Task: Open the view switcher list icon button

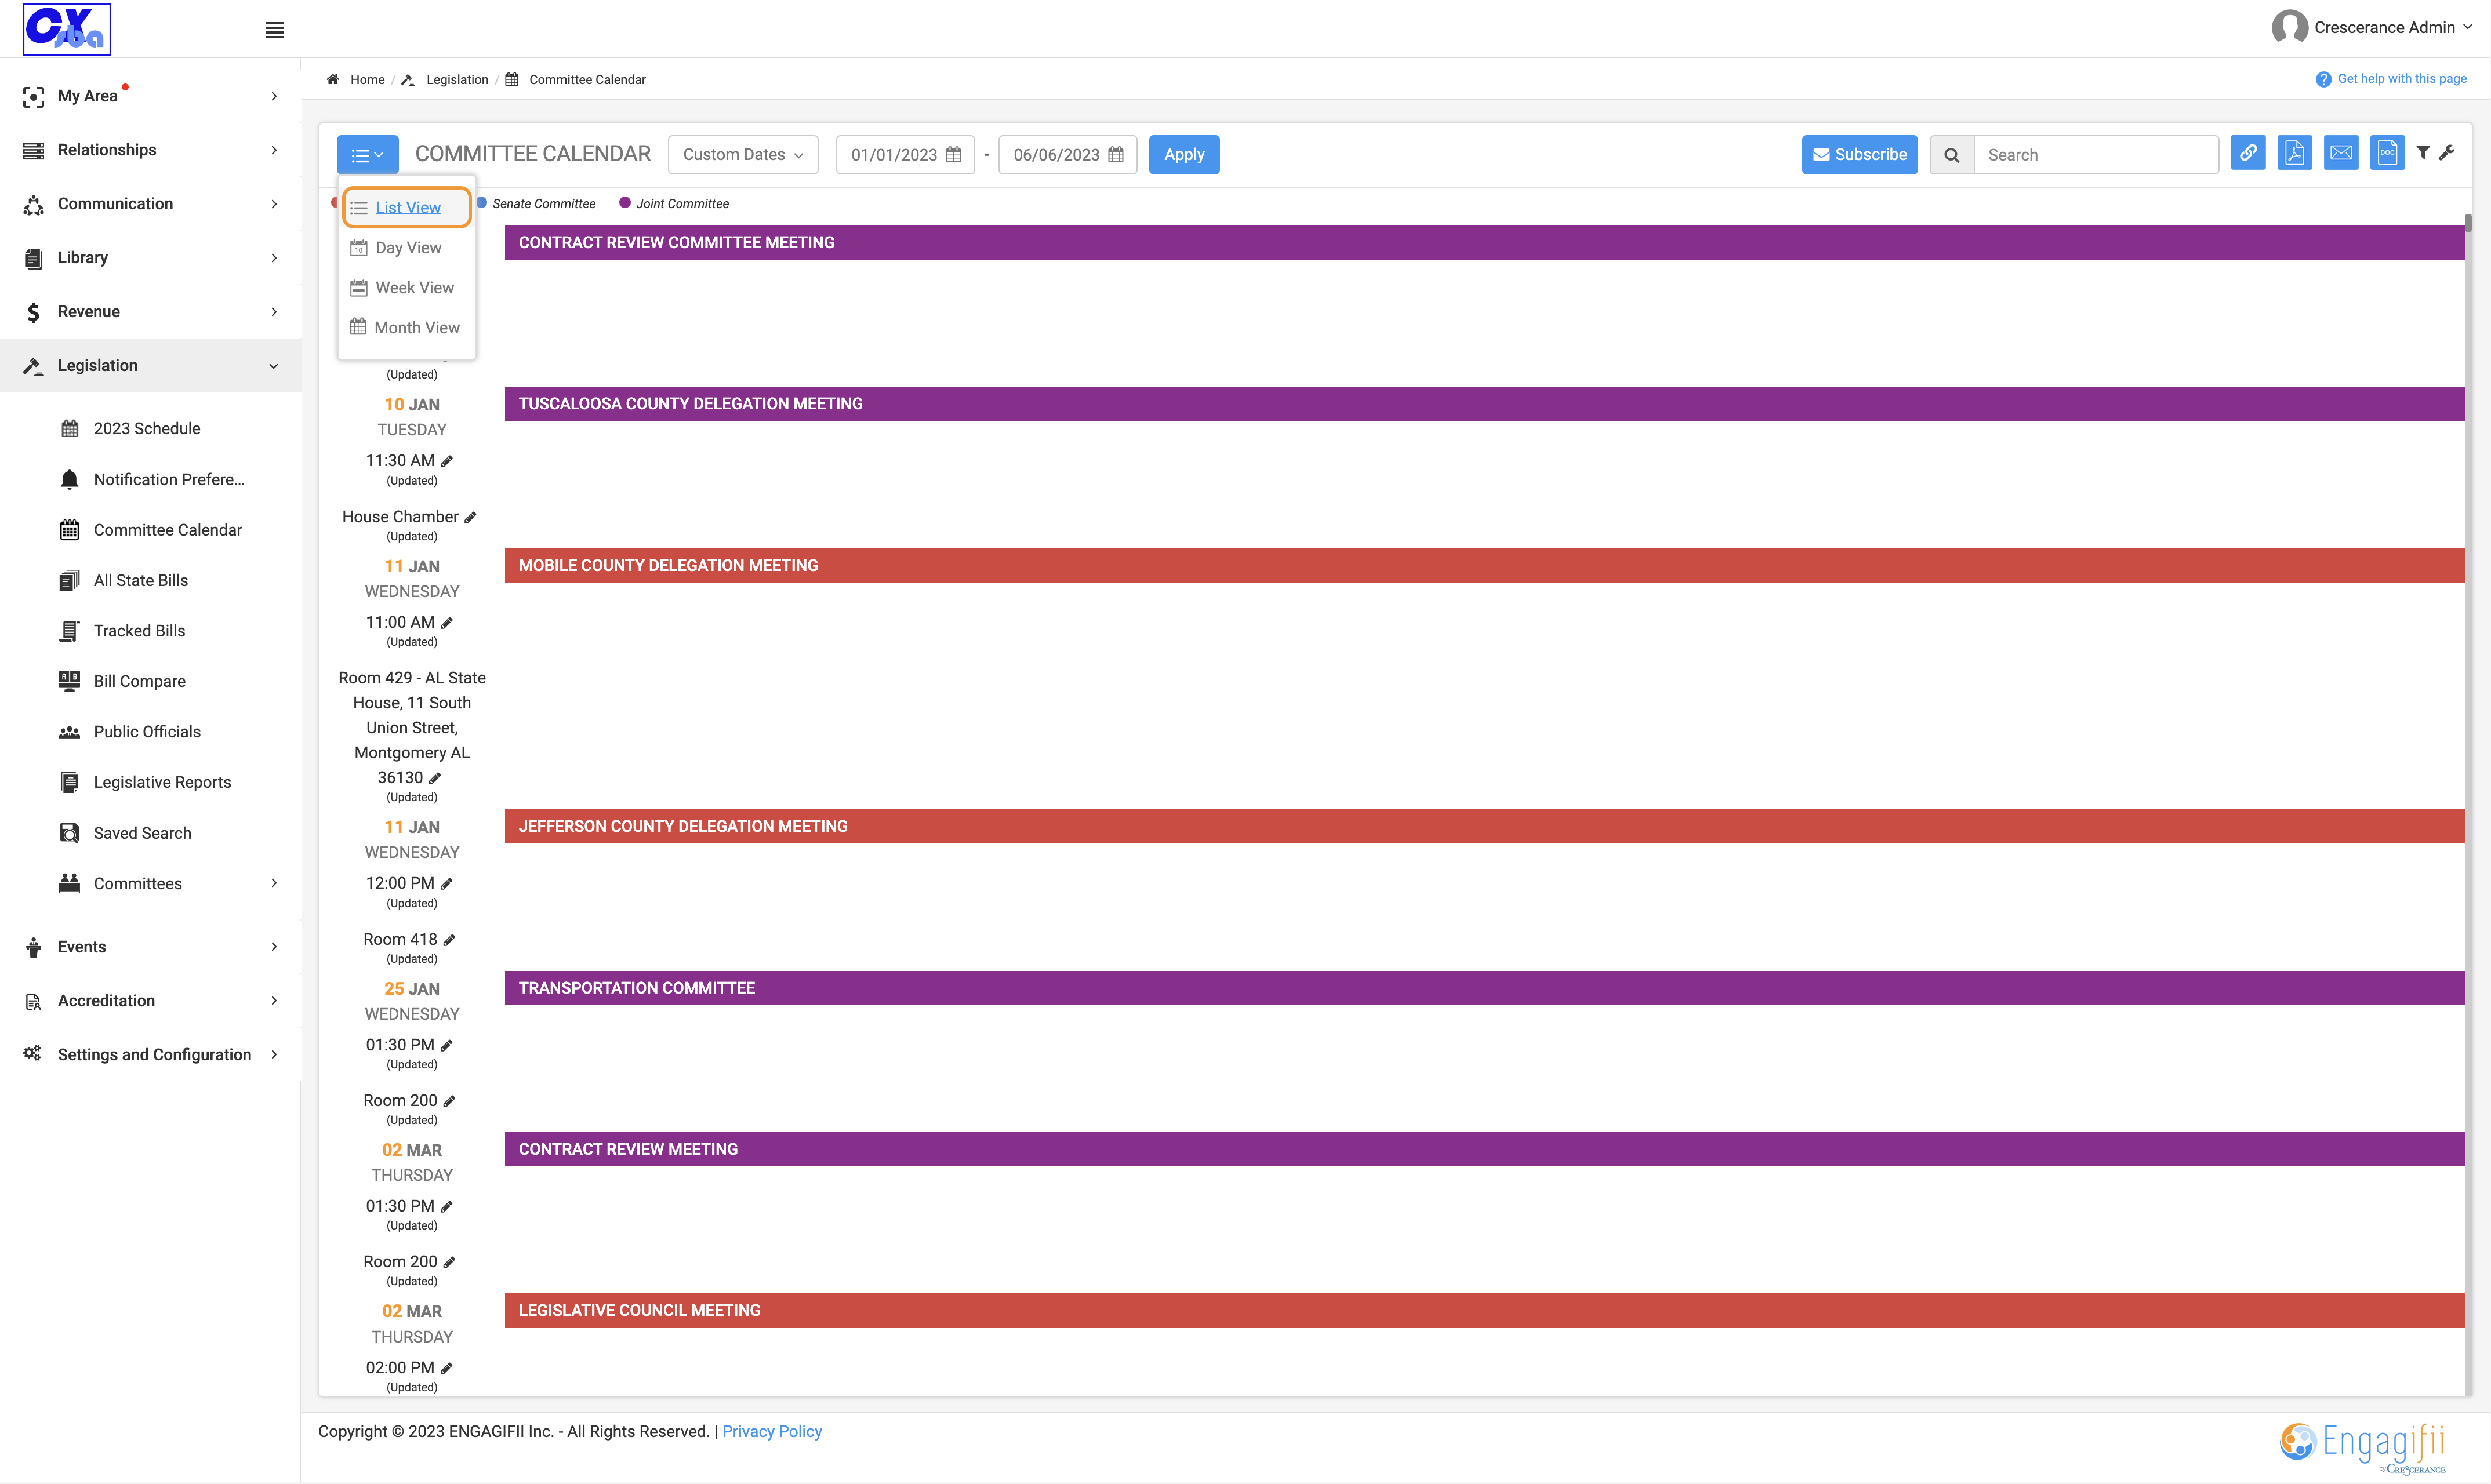Action: 367,155
